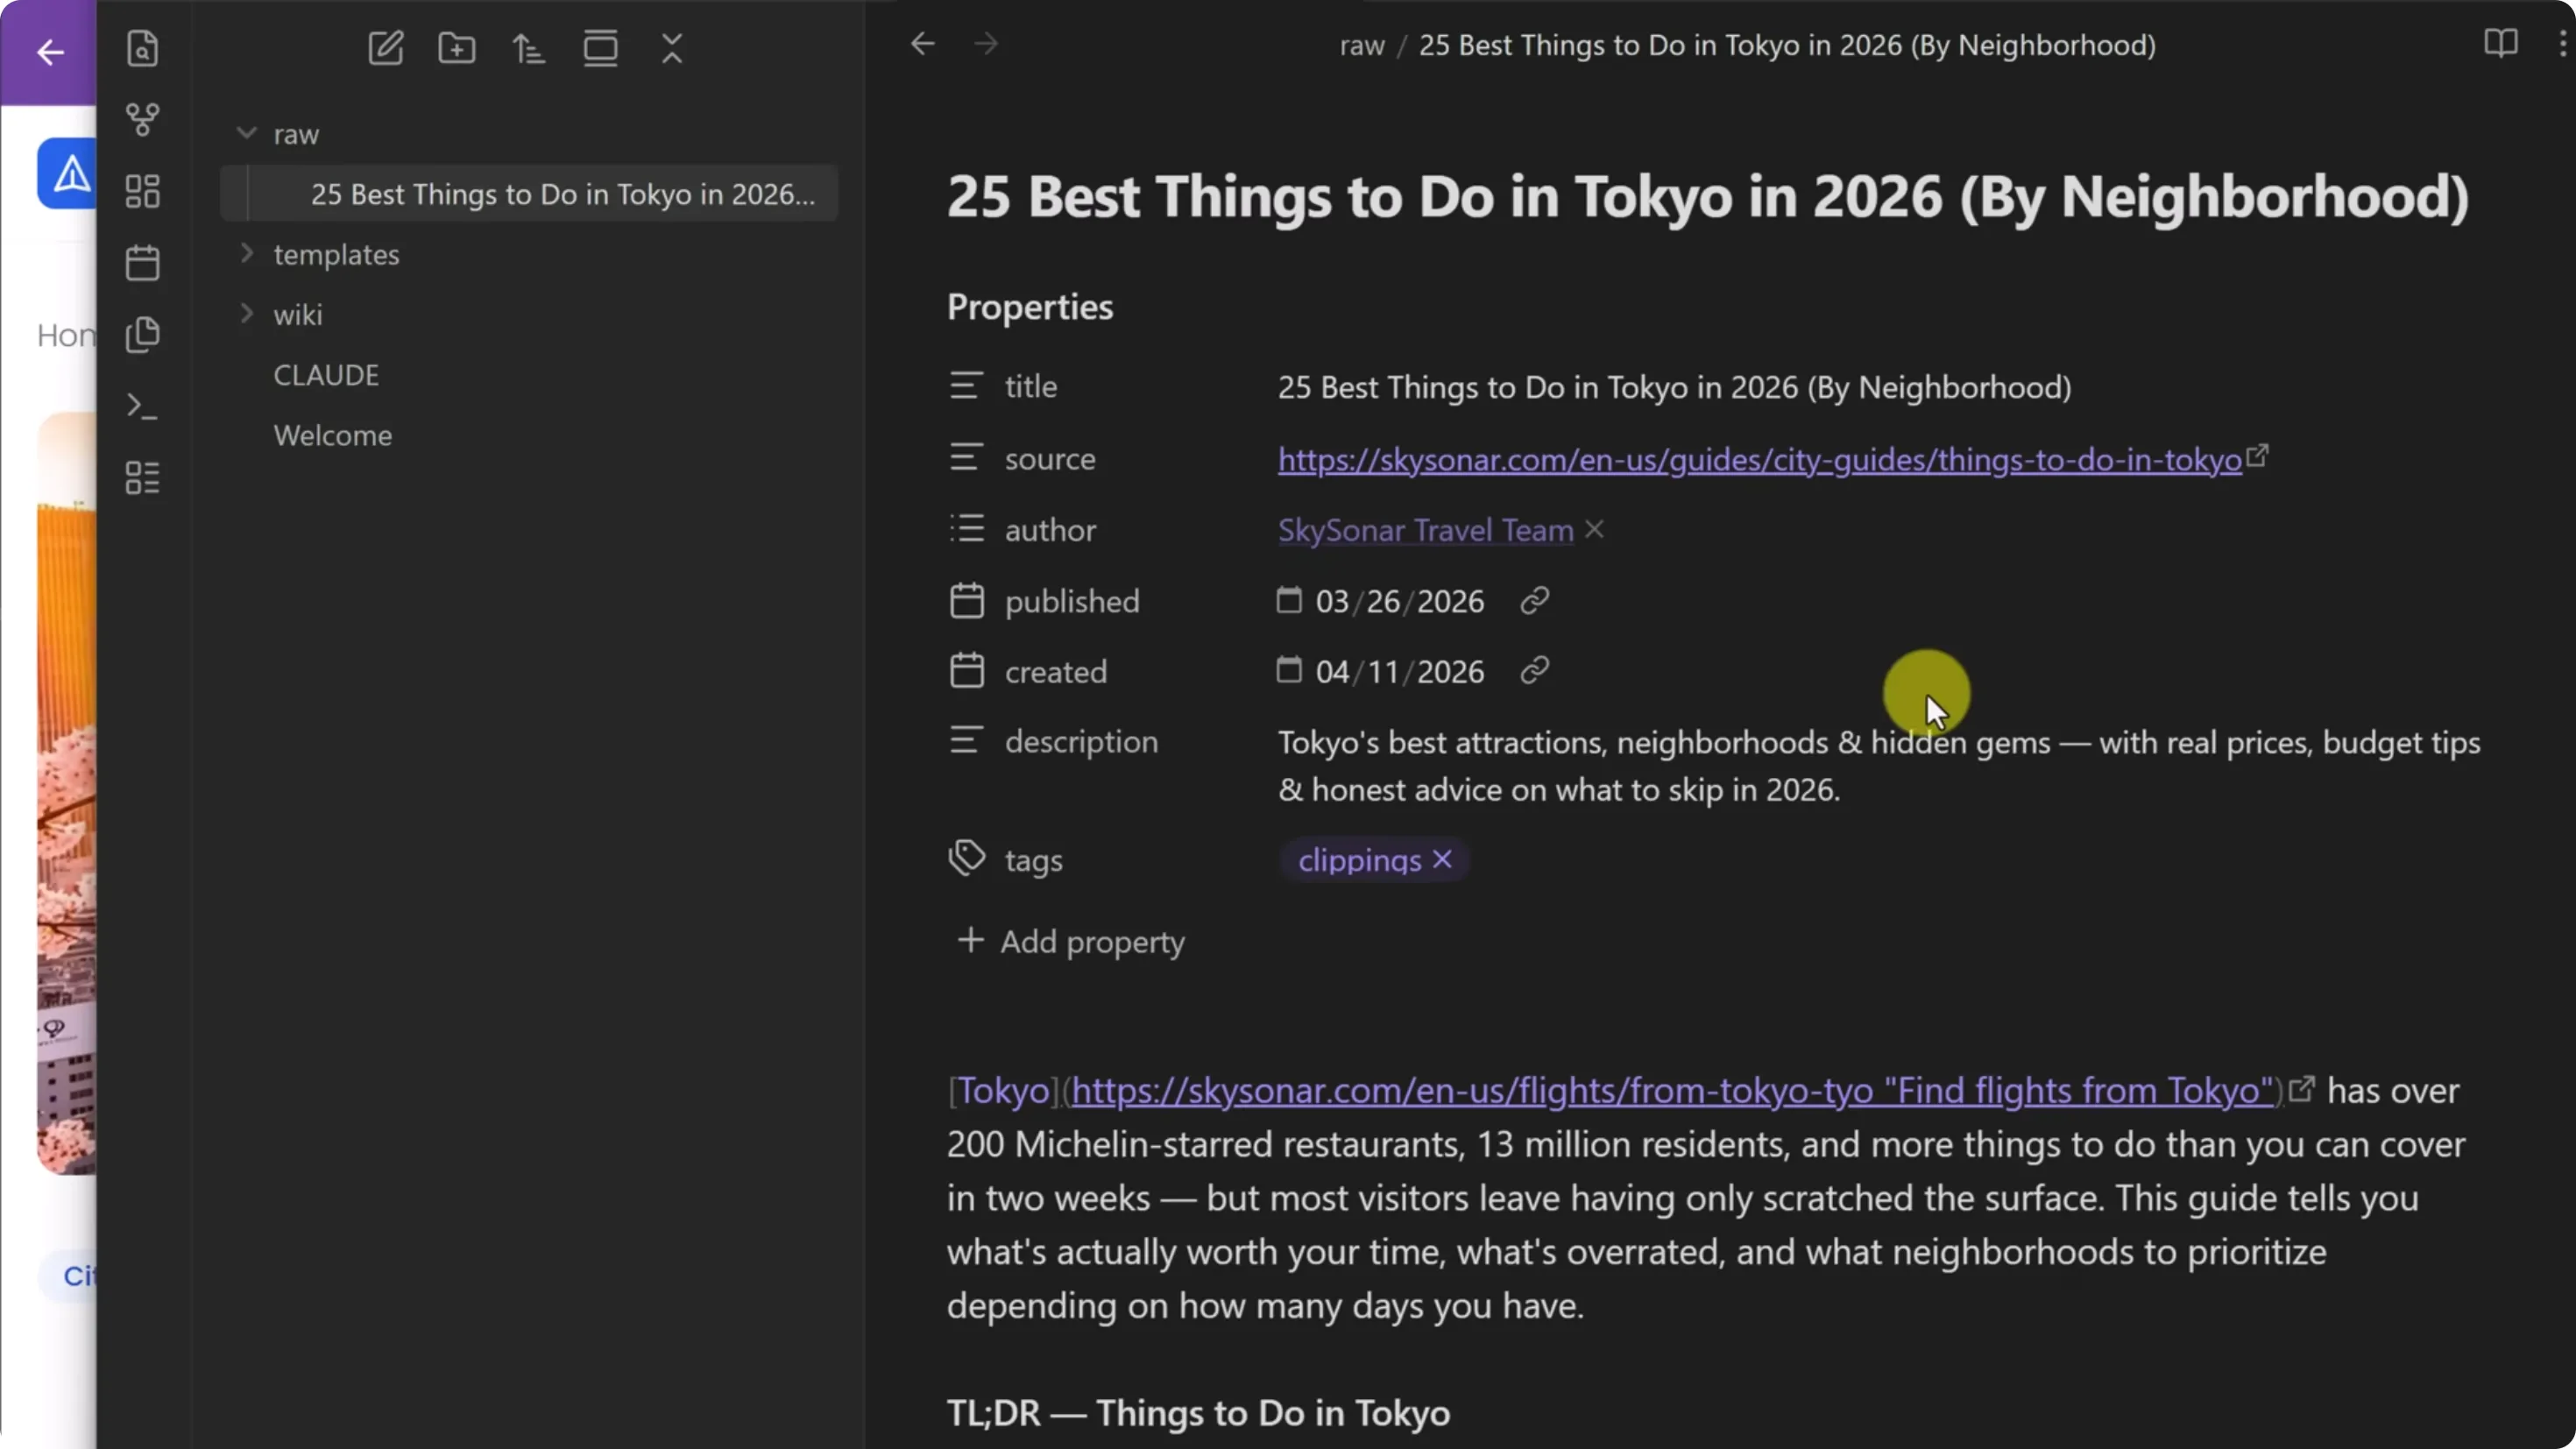Image resolution: width=2576 pixels, height=1449 pixels.
Task: Open the skysonar source URL link
Action: coord(1759,459)
